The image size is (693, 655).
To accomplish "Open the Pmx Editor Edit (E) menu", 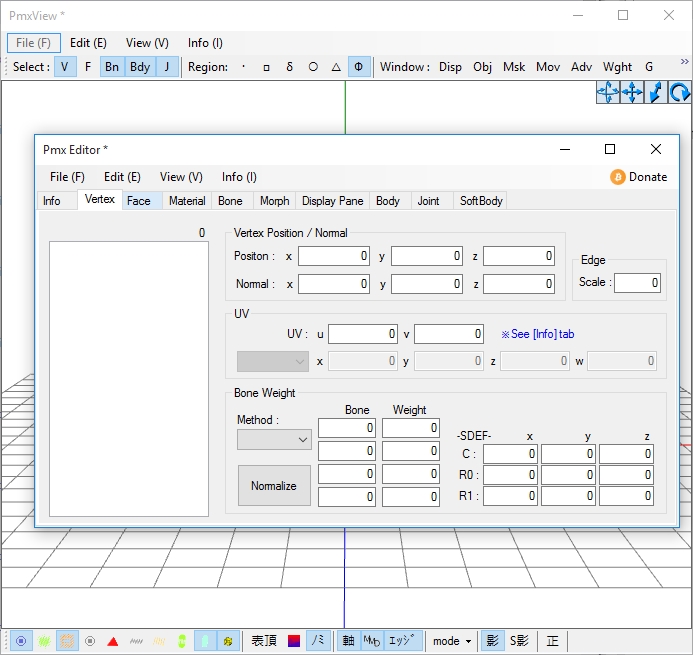I will point(122,177).
